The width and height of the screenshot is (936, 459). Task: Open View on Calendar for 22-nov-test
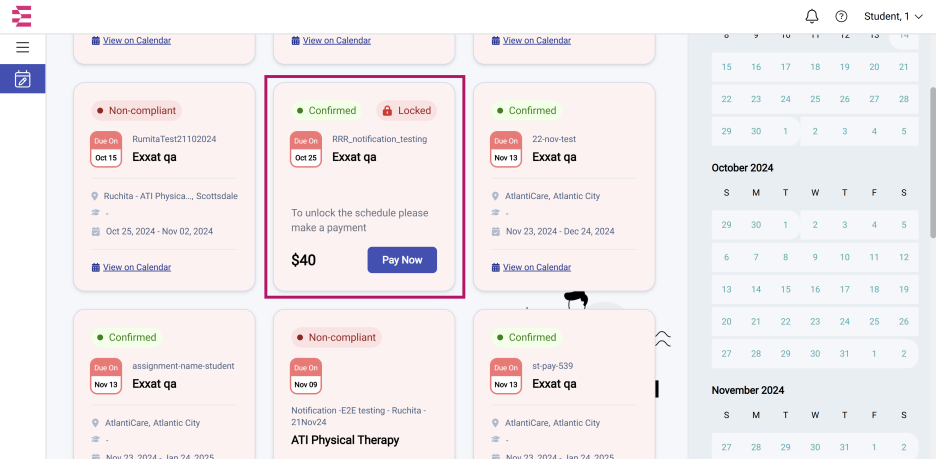[x=537, y=267]
